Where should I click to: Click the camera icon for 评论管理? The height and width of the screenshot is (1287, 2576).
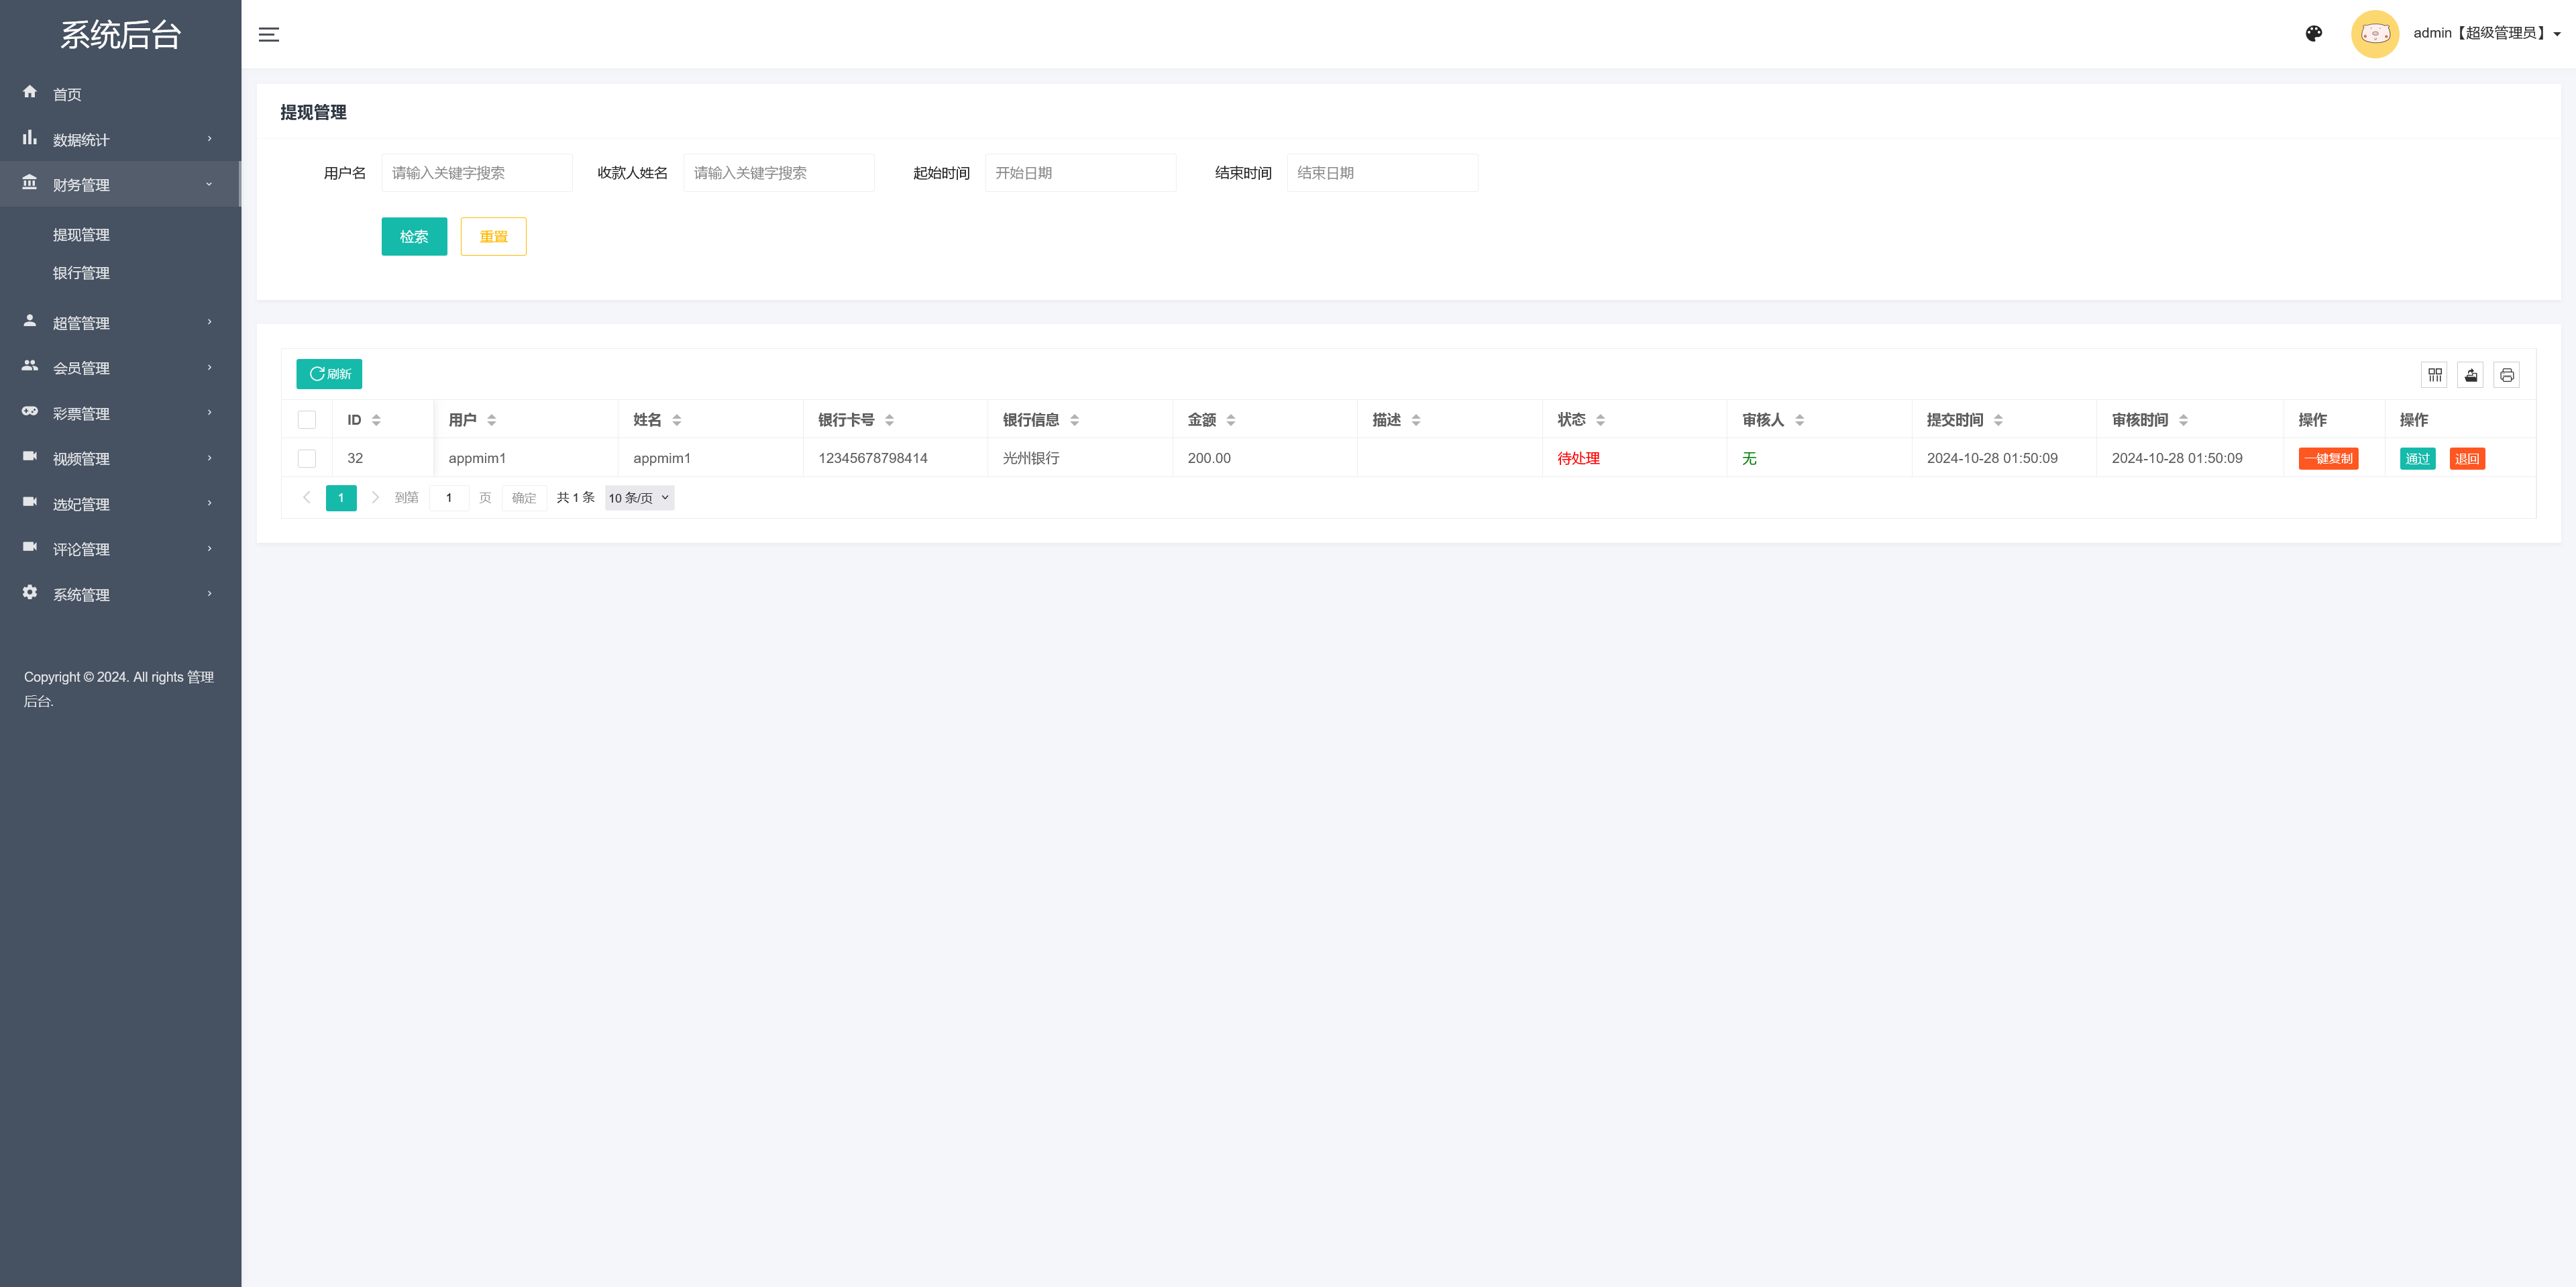[x=30, y=546]
